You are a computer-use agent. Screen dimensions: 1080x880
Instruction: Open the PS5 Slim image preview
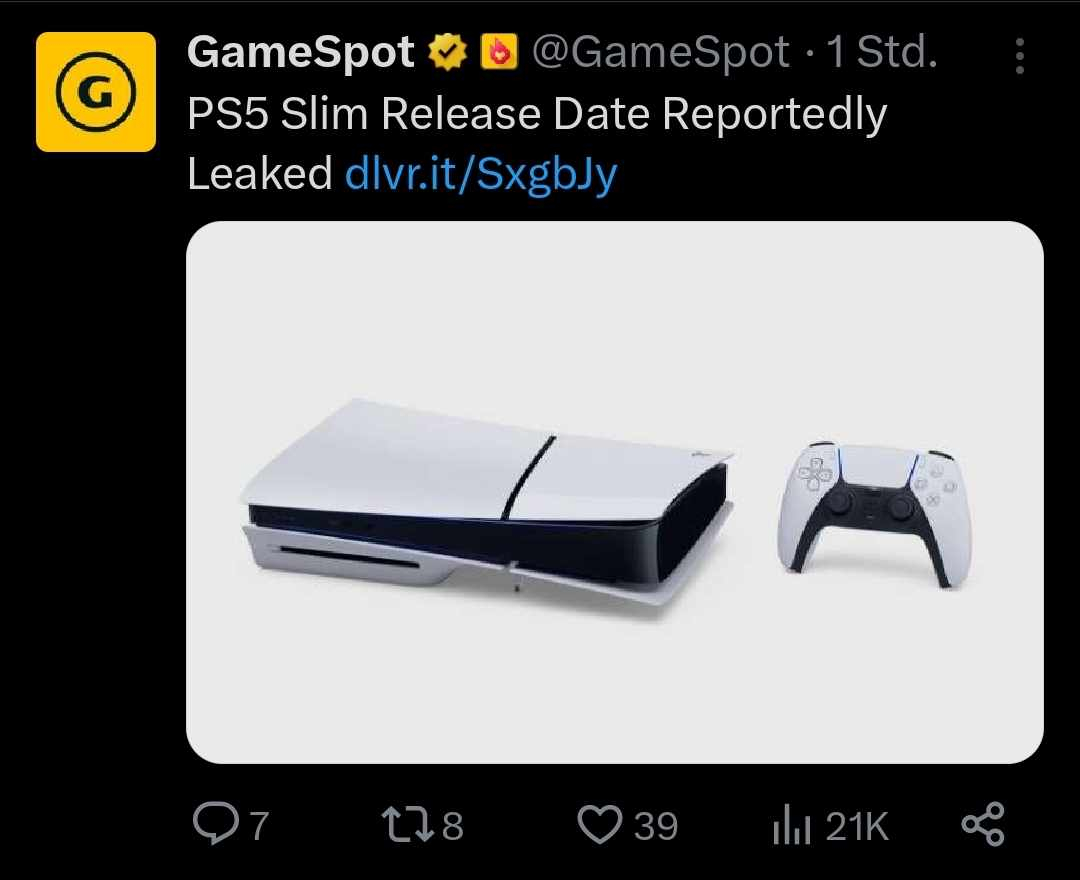pyautogui.click(x=614, y=492)
